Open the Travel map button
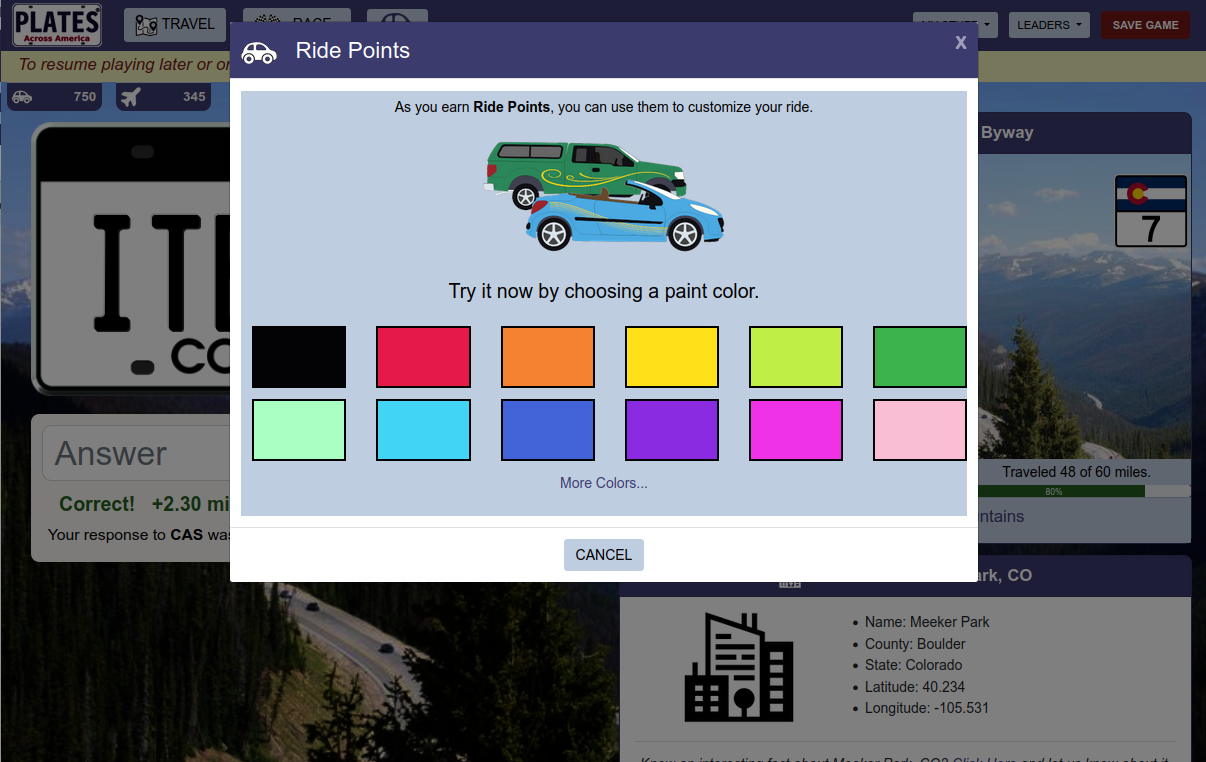The width and height of the screenshot is (1206, 762). [x=175, y=25]
